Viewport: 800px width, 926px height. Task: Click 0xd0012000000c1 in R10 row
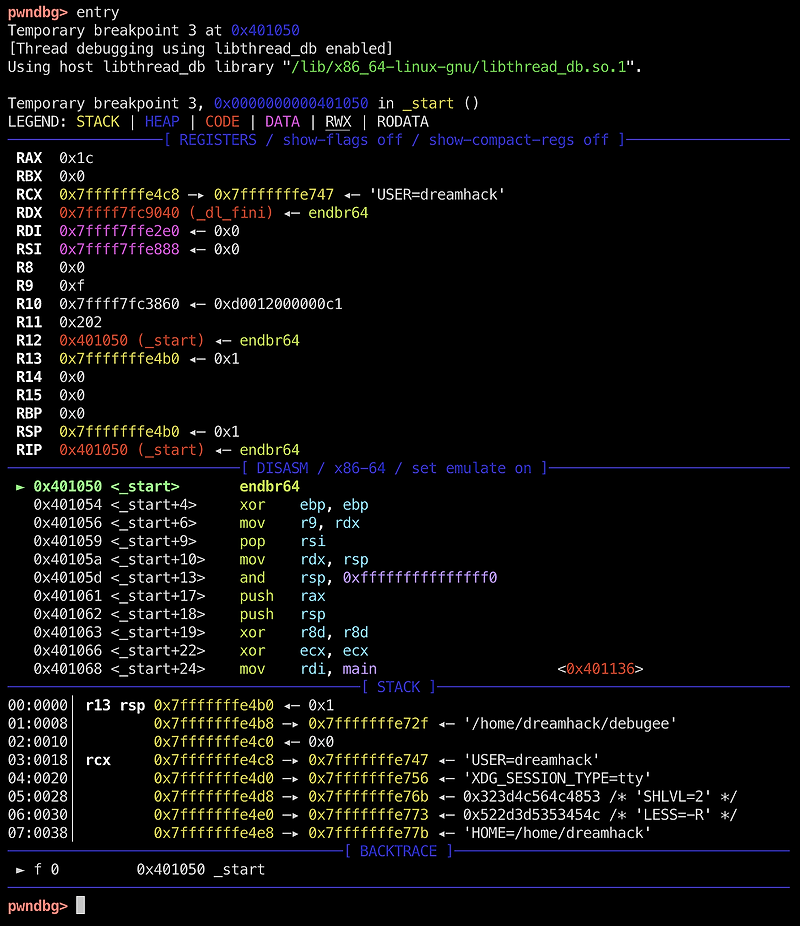pyautogui.click(x=278, y=304)
